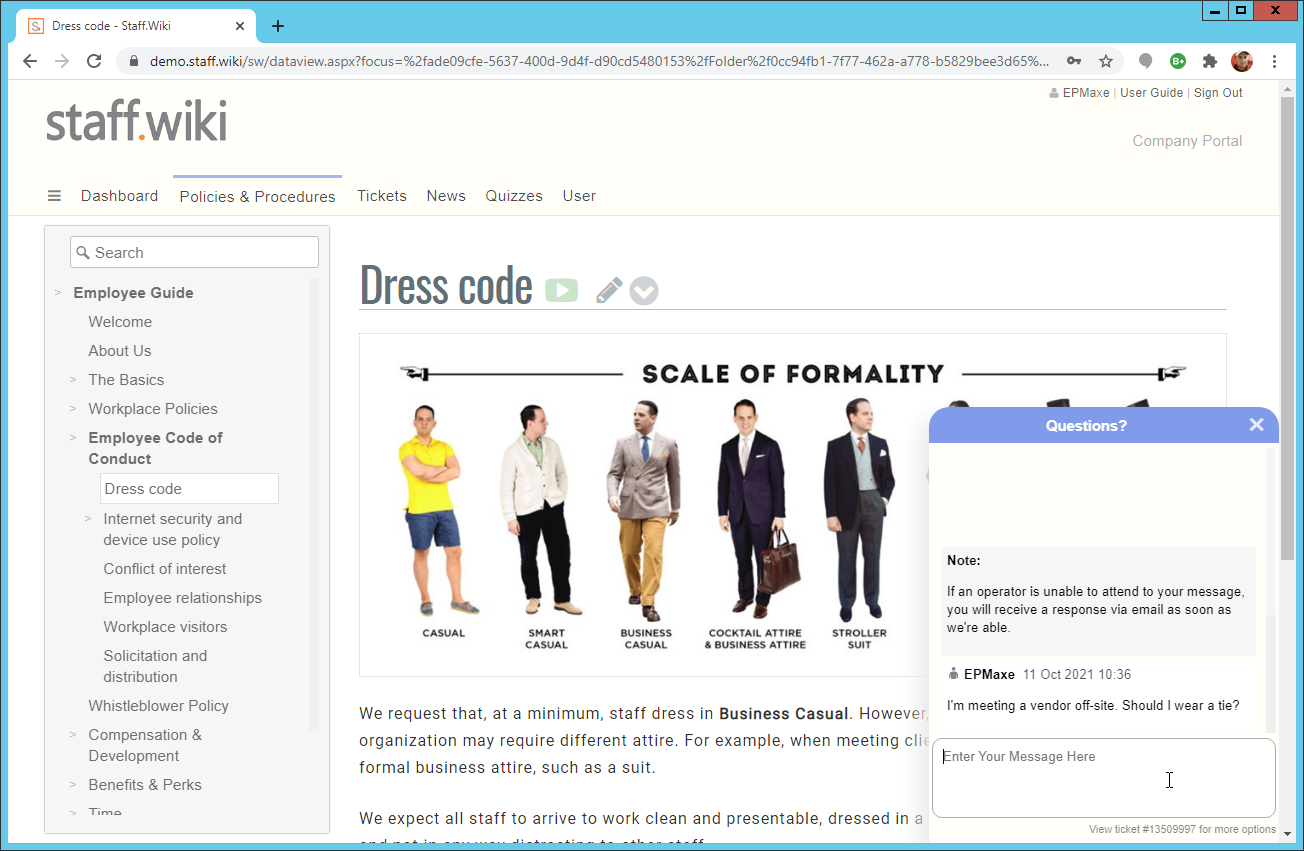Open Chrome's three-dot menu
This screenshot has height=851, width=1304.
tap(1274, 61)
